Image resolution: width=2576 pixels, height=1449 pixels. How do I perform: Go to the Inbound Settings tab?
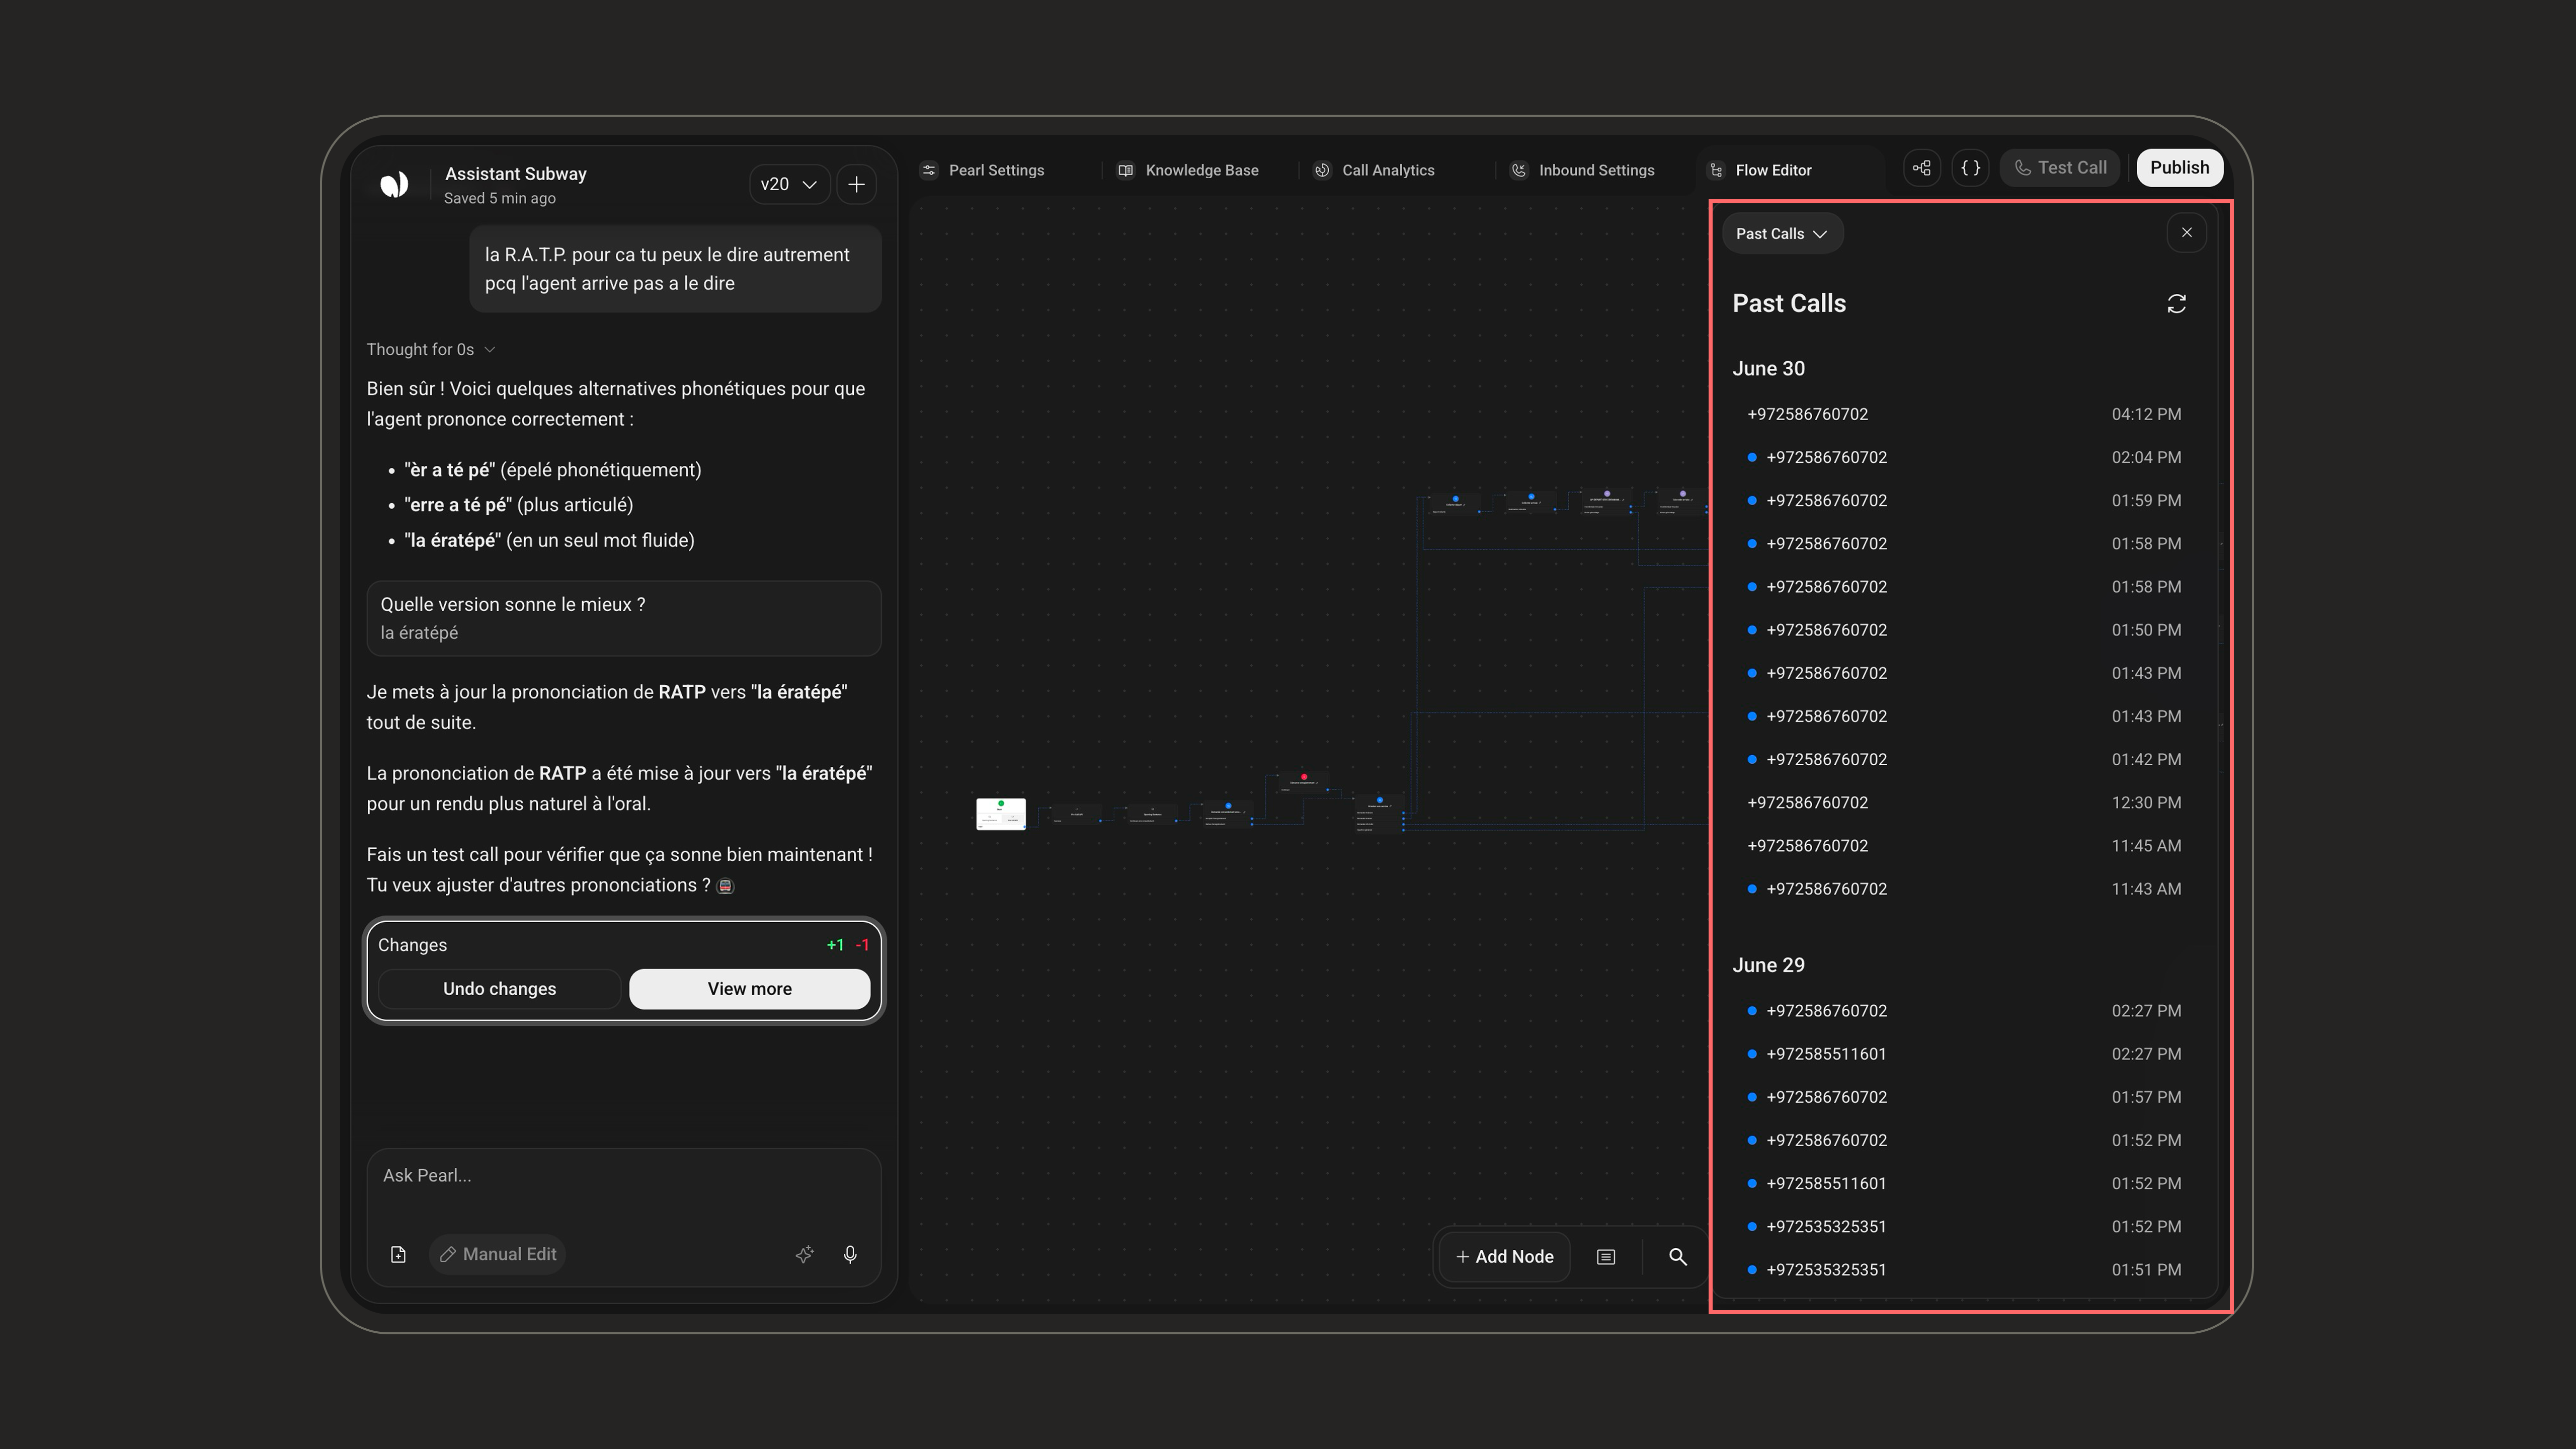coord(1582,170)
